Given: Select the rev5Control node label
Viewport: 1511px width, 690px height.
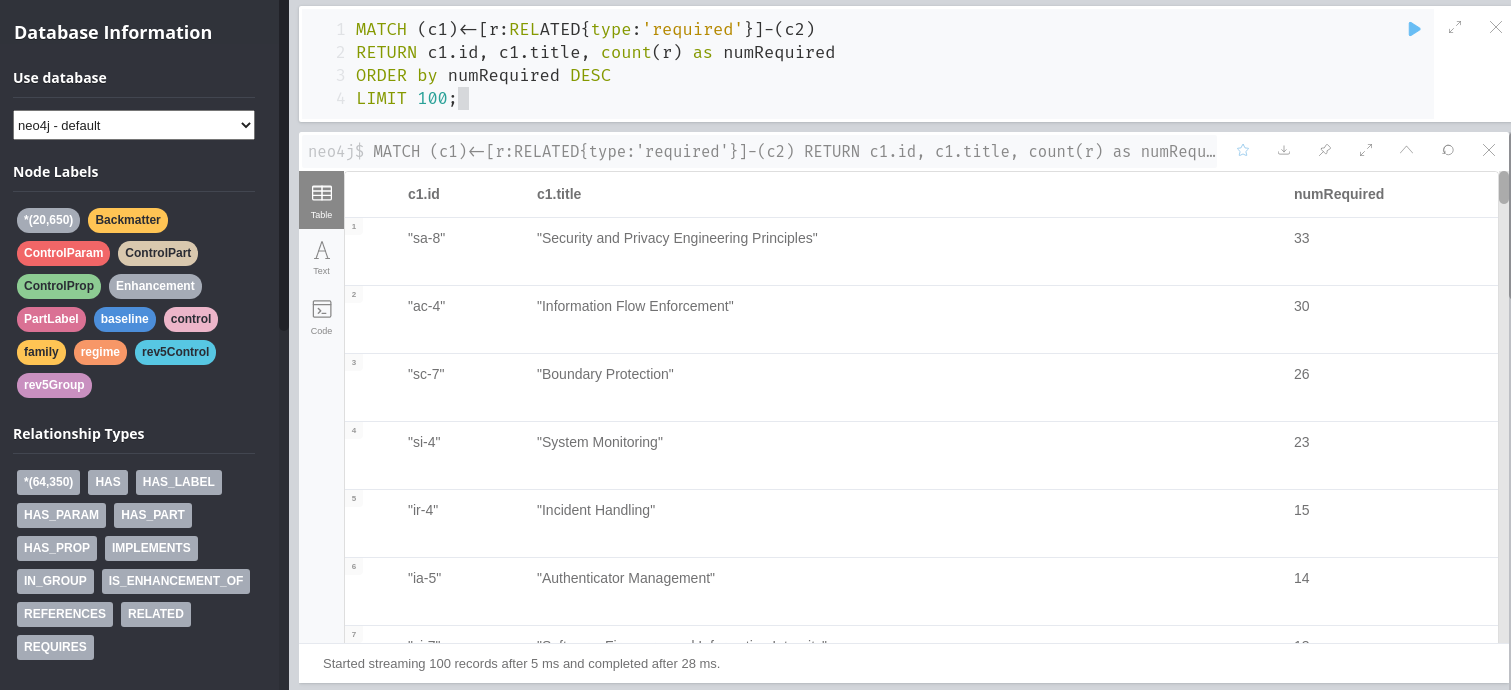Looking at the screenshot, I should [x=175, y=352].
